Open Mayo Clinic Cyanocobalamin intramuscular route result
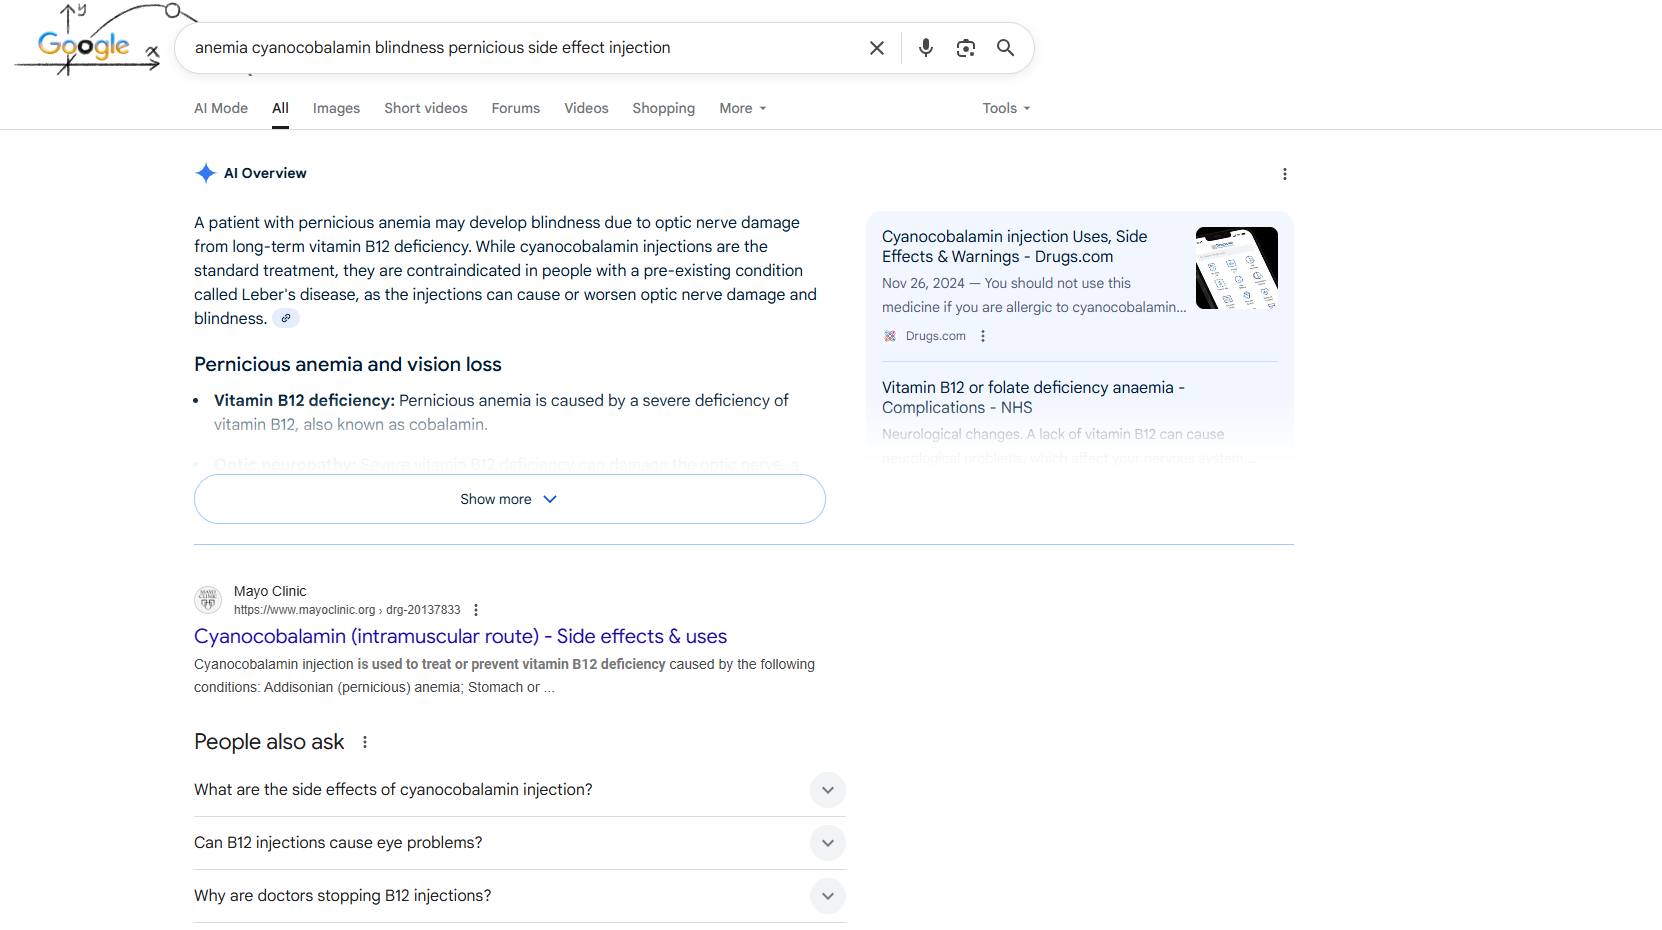 coord(461,636)
